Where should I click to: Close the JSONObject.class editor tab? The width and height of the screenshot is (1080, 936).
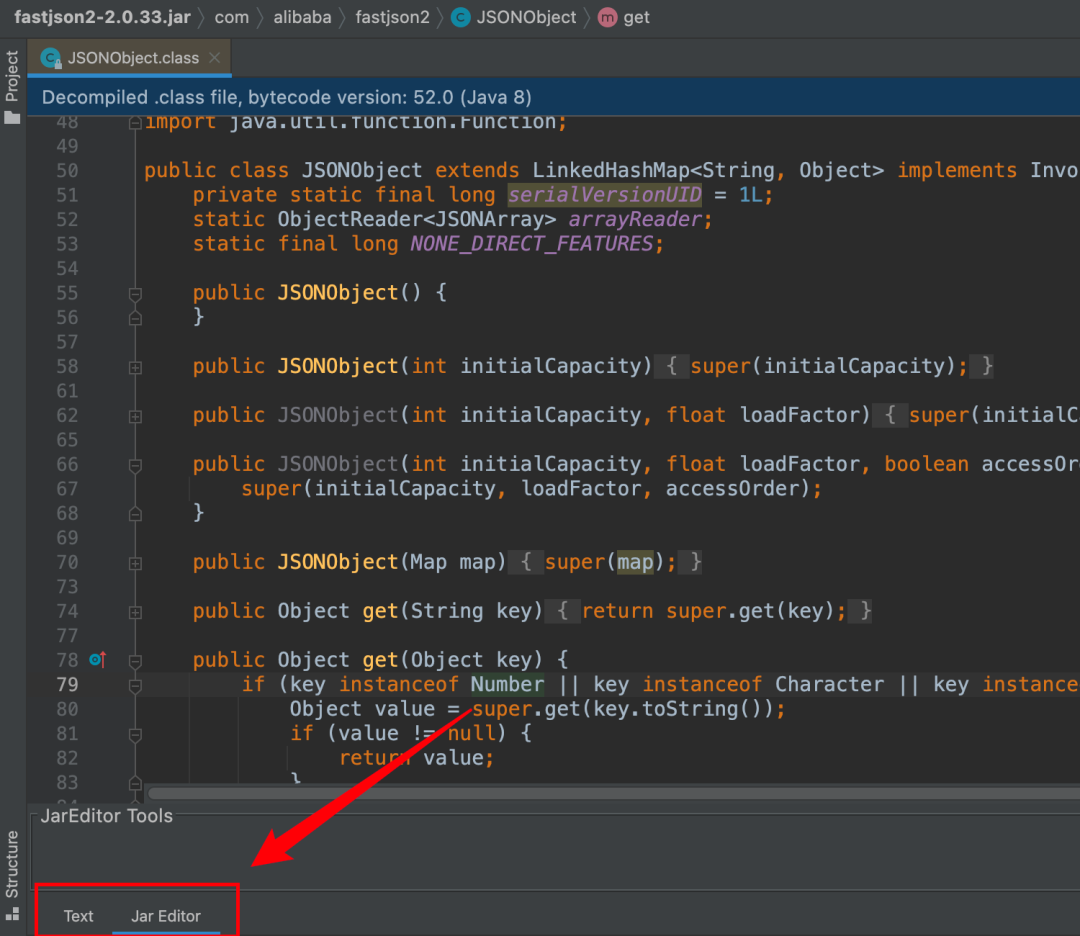(215, 58)
